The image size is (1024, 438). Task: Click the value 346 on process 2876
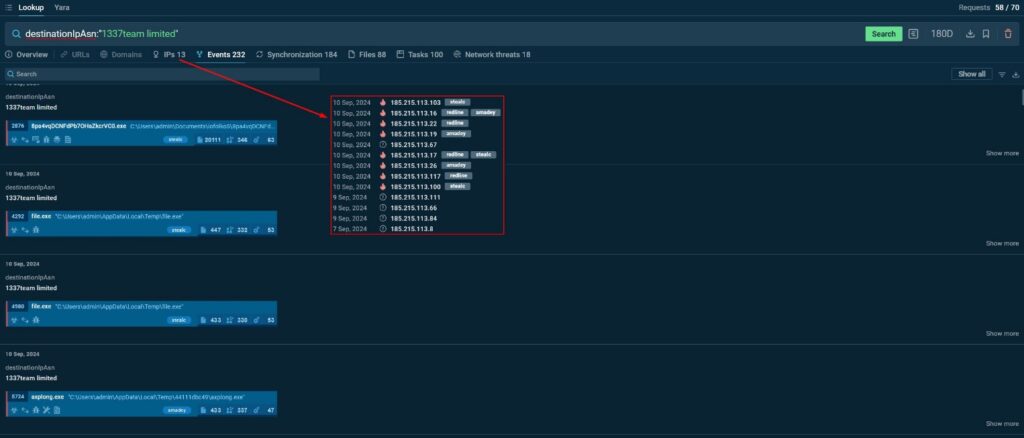click(242, 140)
